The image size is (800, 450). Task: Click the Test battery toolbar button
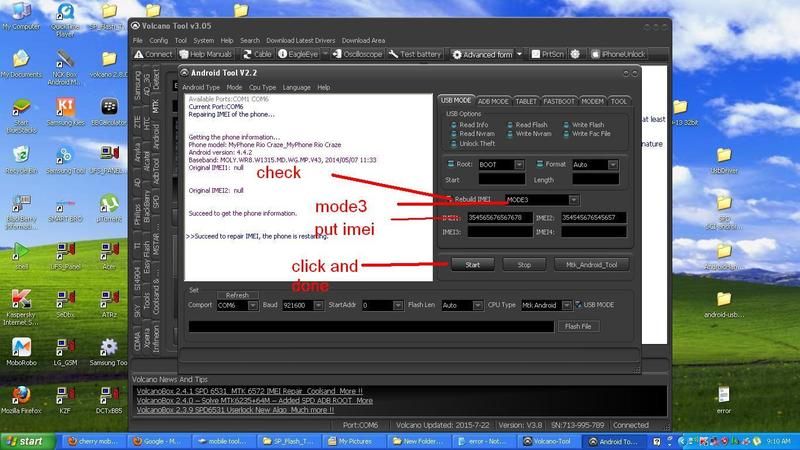tap(414, 54)
